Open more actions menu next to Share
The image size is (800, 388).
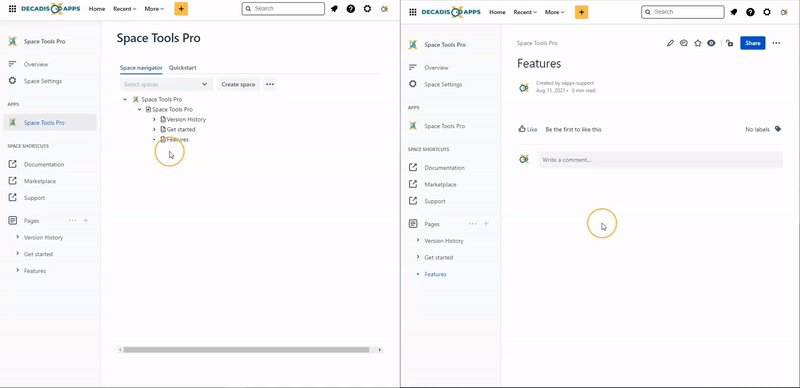[x=776, y=43]
